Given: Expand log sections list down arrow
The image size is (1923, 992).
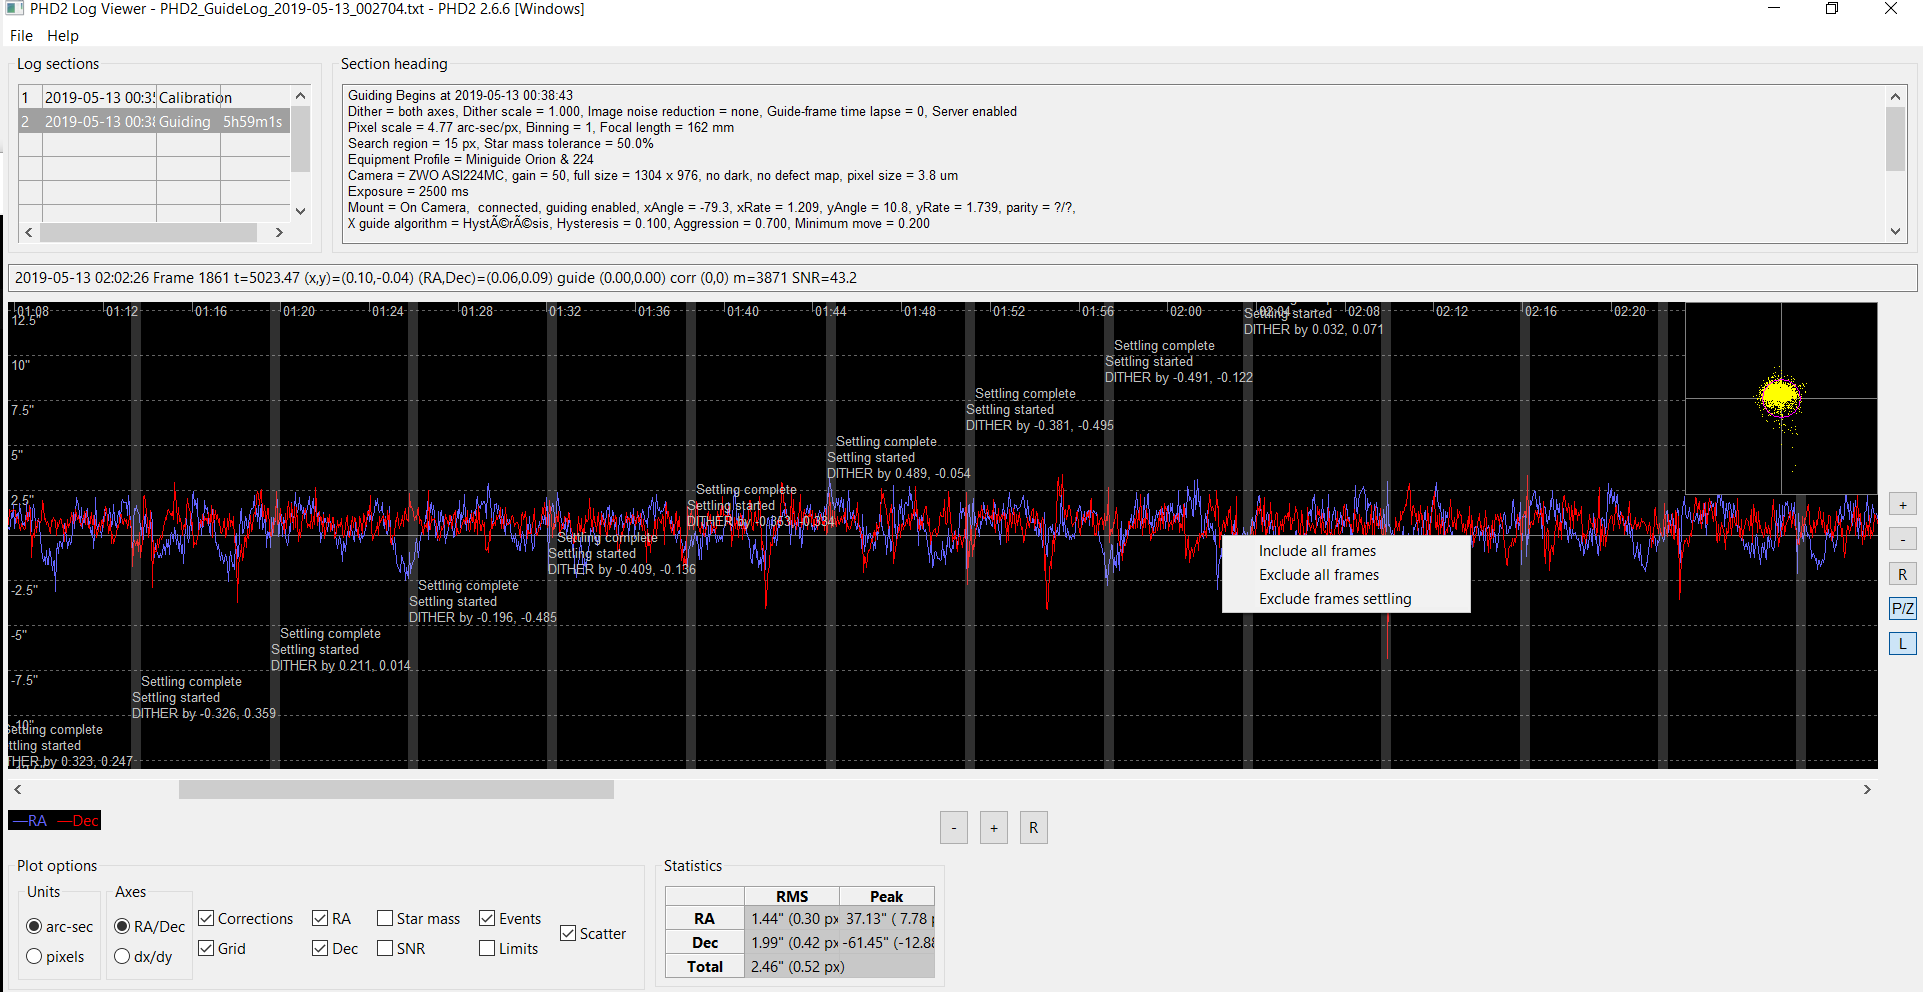Looking at the screenshot, I should tap(300, 211).
